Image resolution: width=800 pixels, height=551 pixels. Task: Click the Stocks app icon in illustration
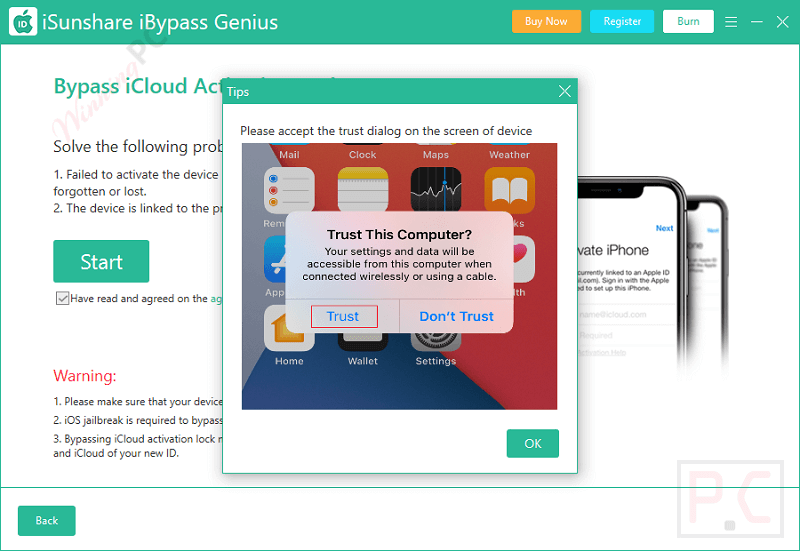436,189
